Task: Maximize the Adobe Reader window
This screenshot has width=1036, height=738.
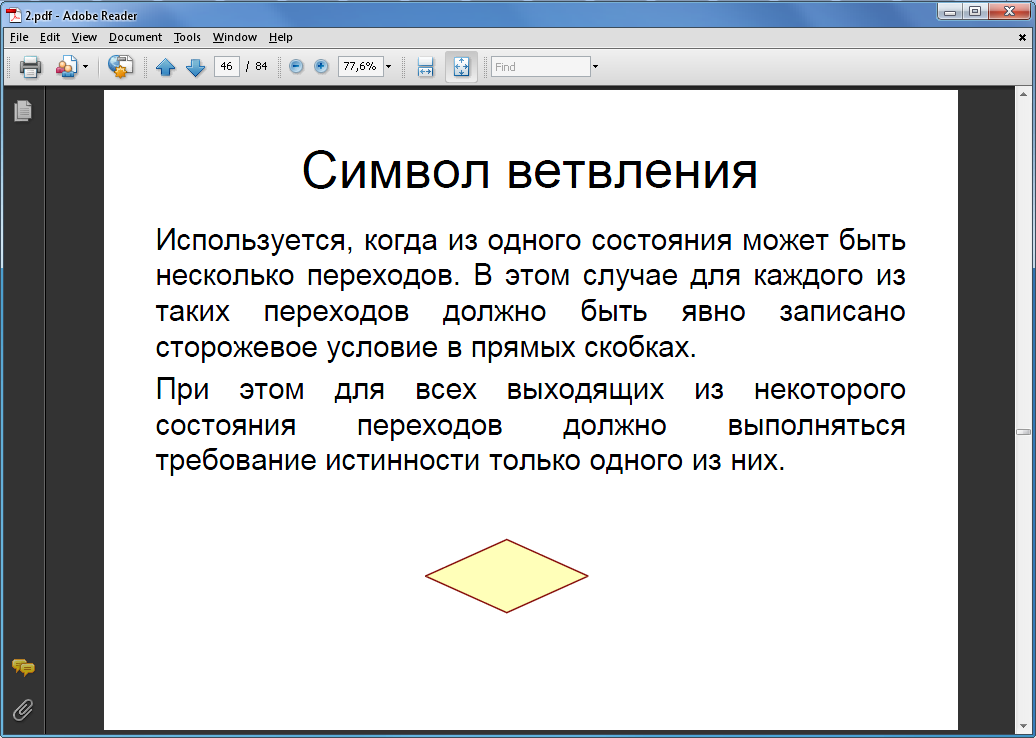Action: pos(975,11)
